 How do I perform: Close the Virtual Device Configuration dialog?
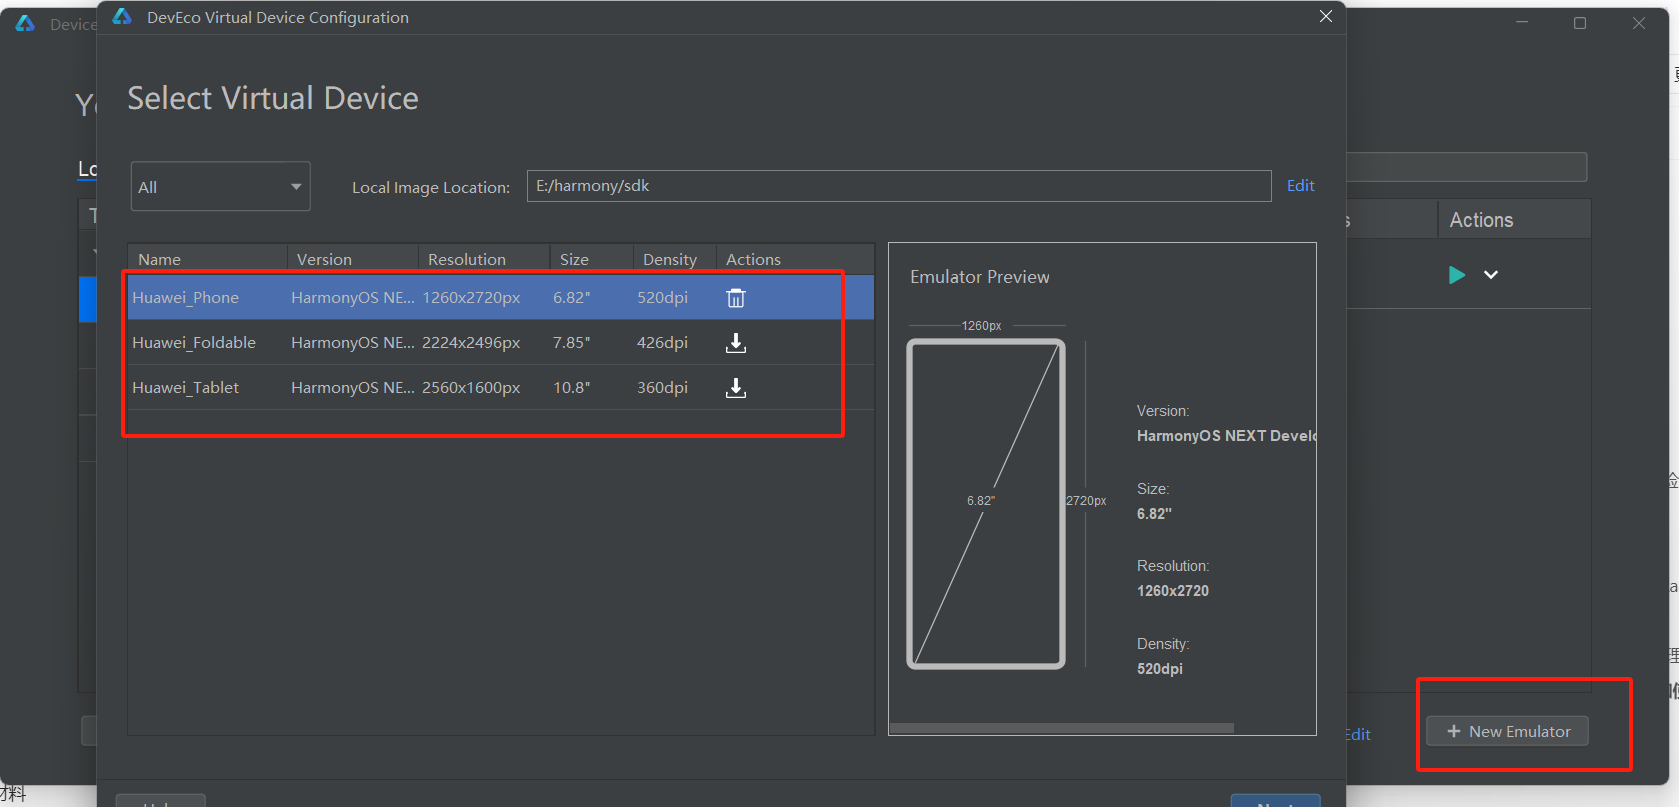[1325, 16]
